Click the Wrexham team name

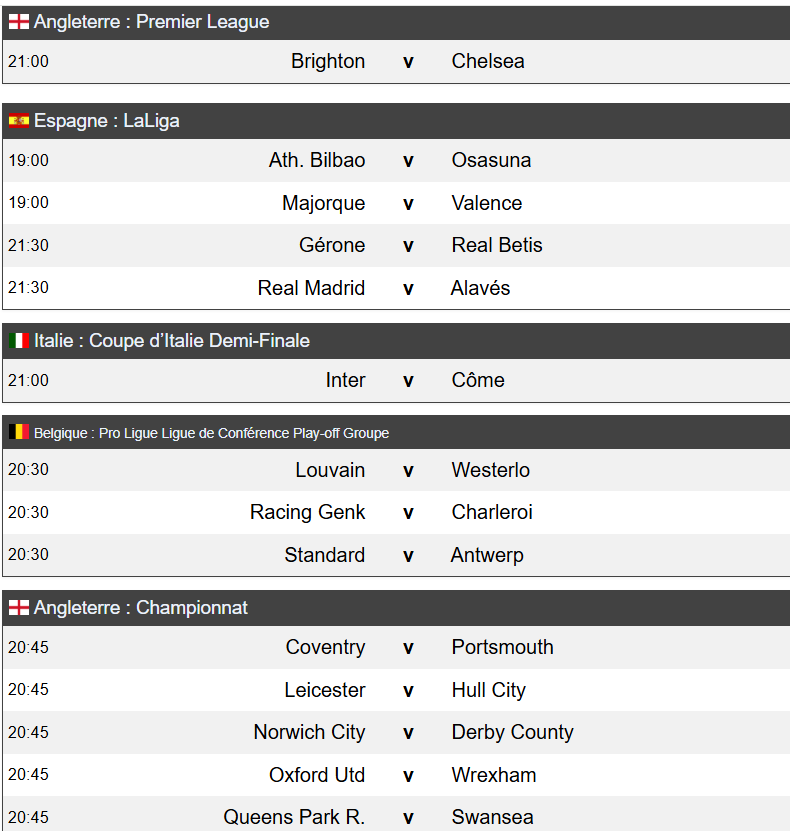pyautogui.click(x=494, y=775)
